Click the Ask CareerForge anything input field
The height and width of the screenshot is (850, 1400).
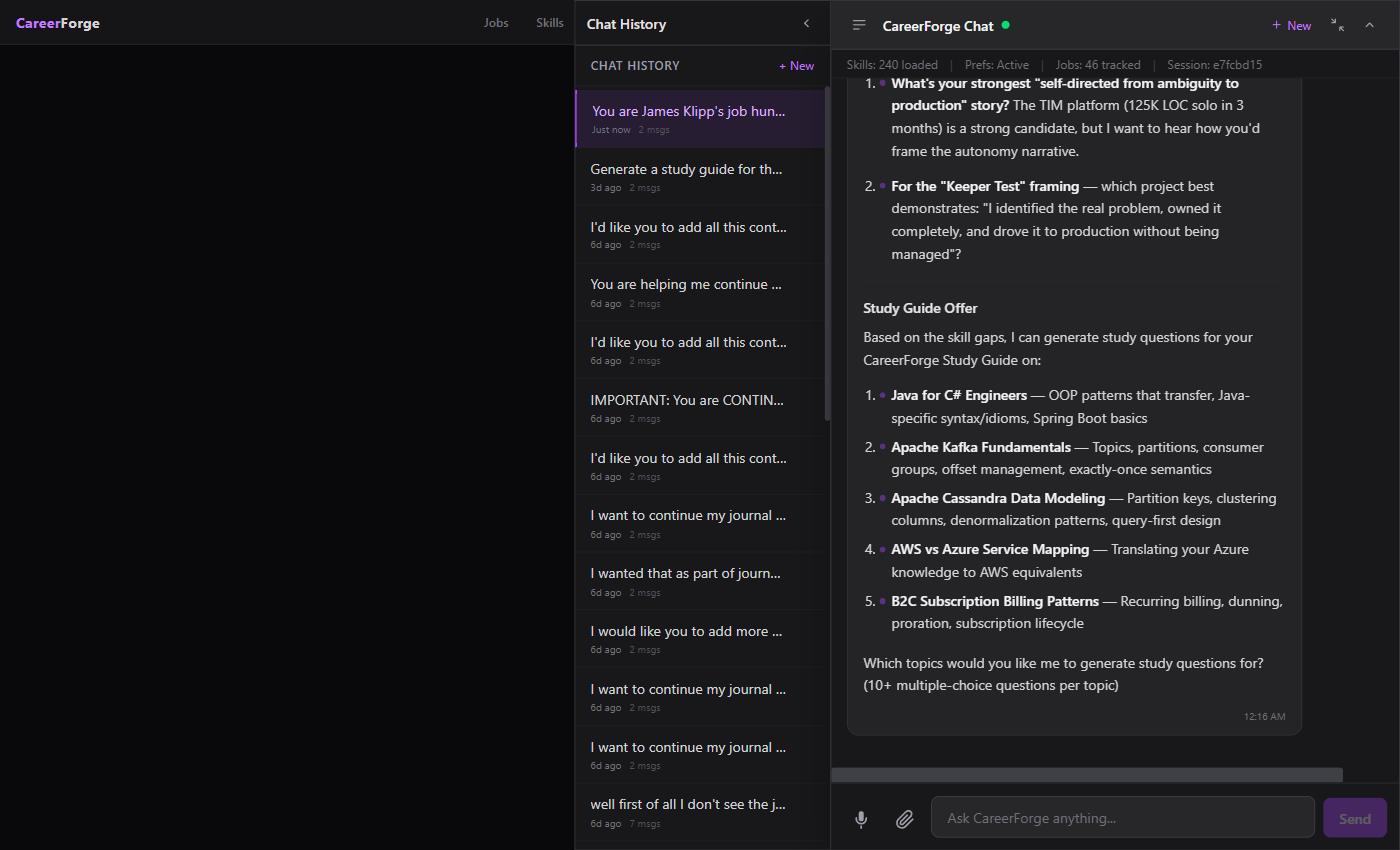coord(1122,817)
